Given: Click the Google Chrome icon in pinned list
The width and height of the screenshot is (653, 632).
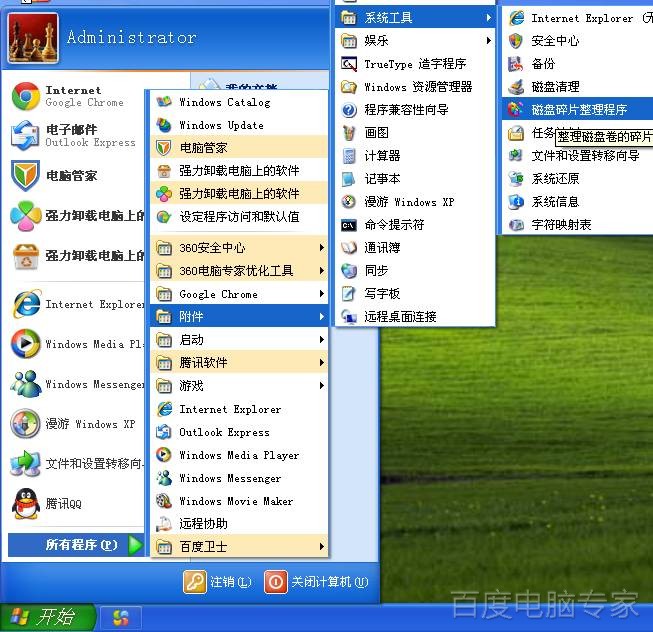Looking at the screenshot, I should 26,96.
